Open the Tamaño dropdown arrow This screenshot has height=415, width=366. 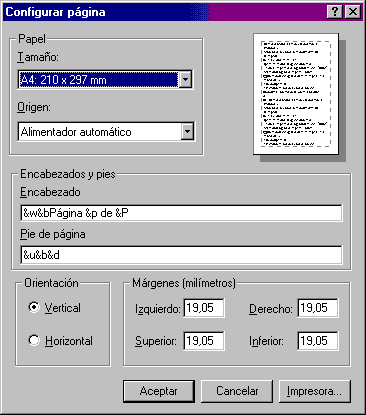pos(185,80)
